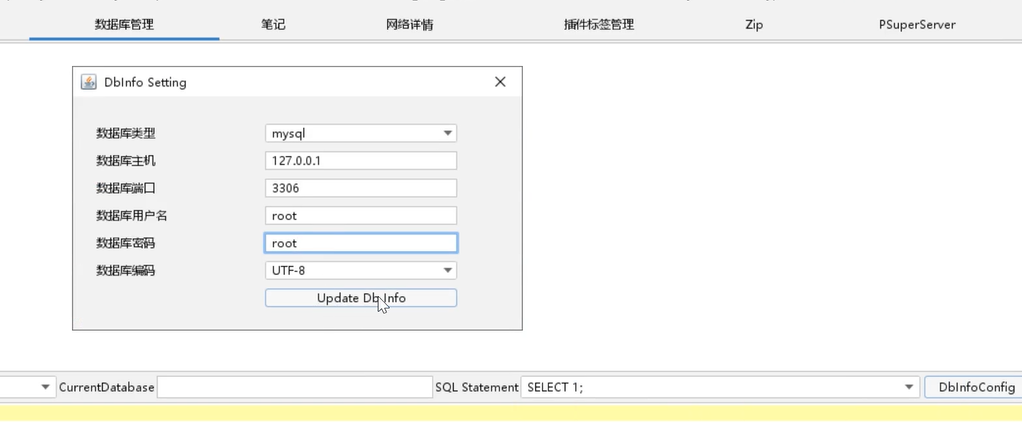This screenshot has width=1022, height=447.
Task: Close the DbInfo Setting dialog
Action: point(500,82)
